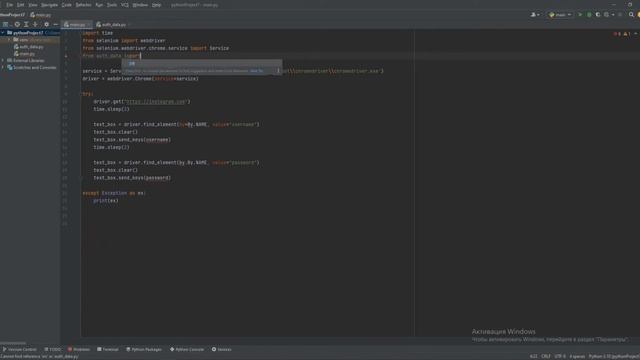This screenshot has width=640, height=360.
Task: Close the main.py editor tab
Action: point(89,25)
